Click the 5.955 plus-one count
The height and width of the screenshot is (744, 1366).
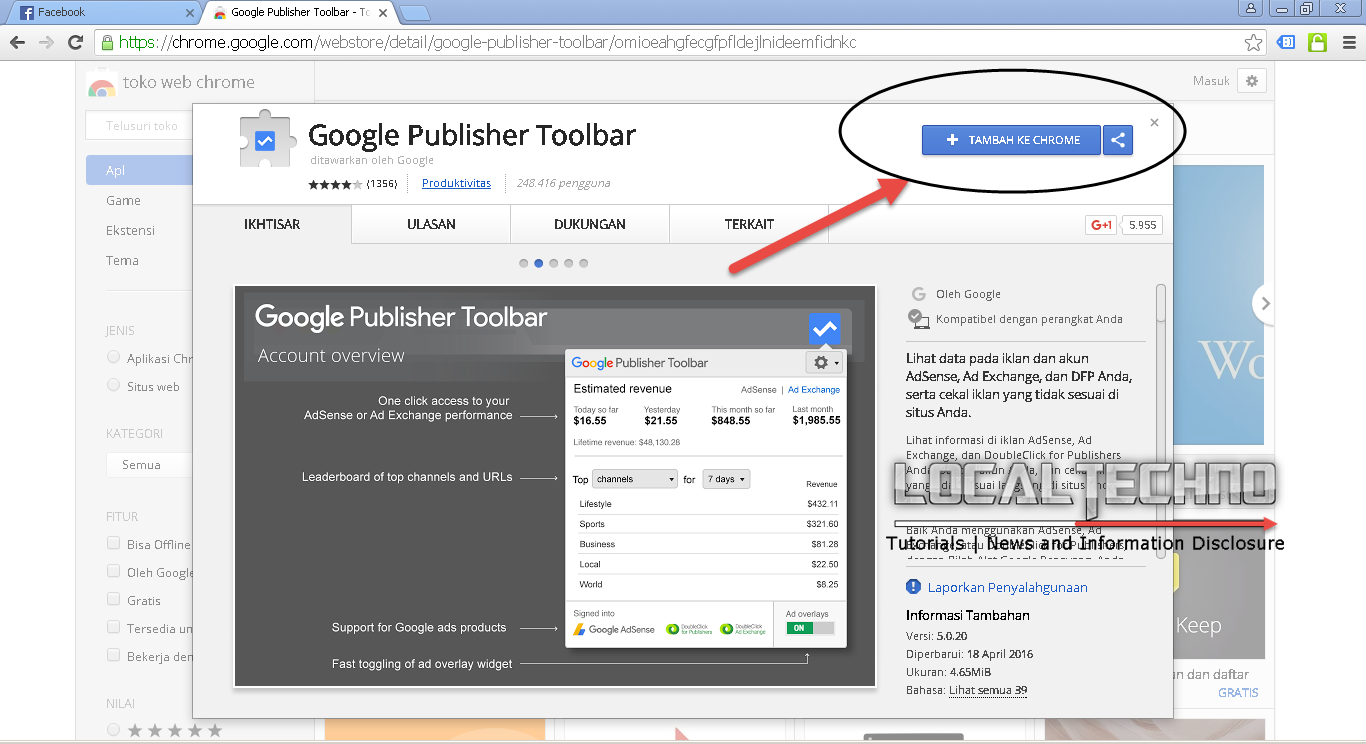tap(1142, 225)
